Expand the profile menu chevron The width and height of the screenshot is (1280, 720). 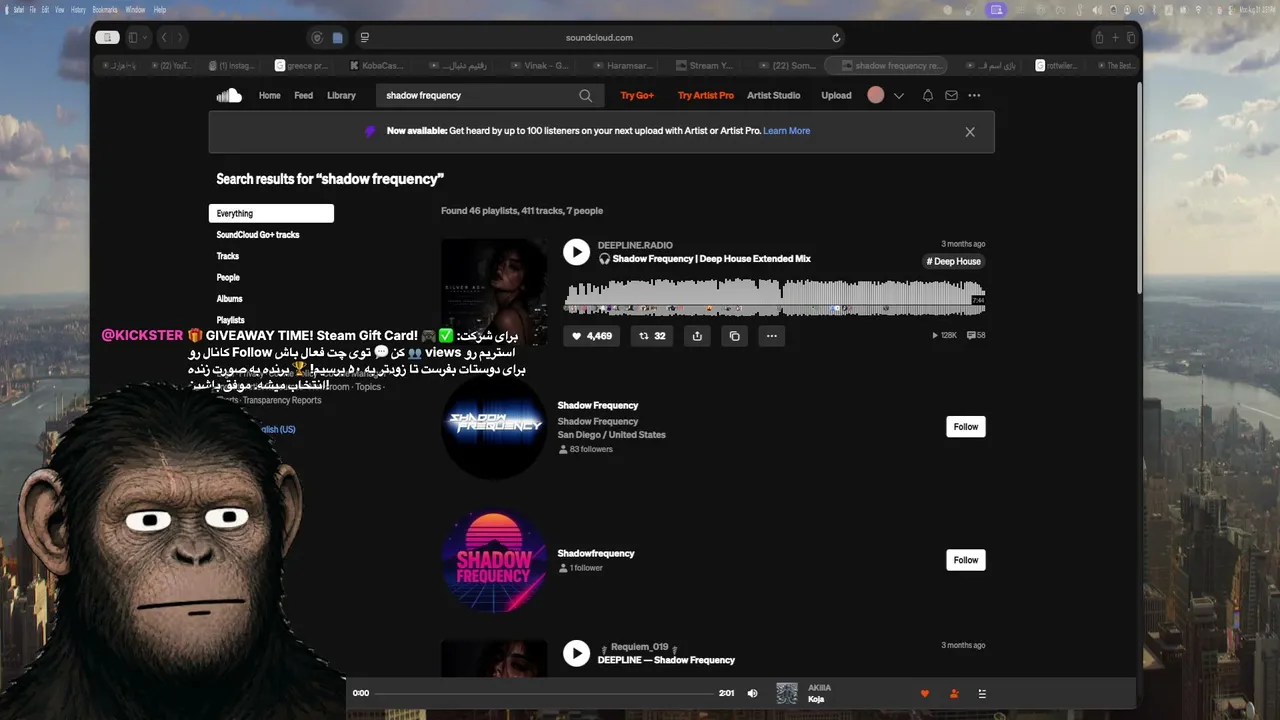pos(899,96)
